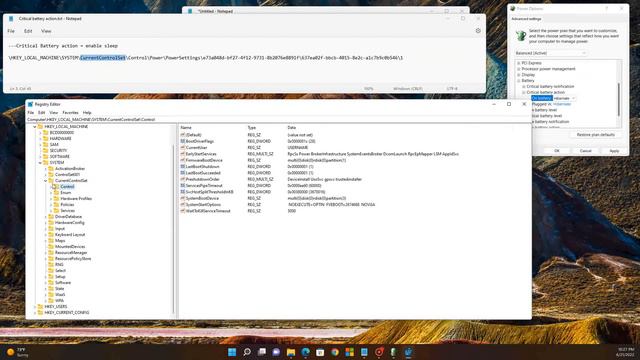640x360 pixels.
Task: Expand PCI Express in Power Options
Action: pos(519,63)
